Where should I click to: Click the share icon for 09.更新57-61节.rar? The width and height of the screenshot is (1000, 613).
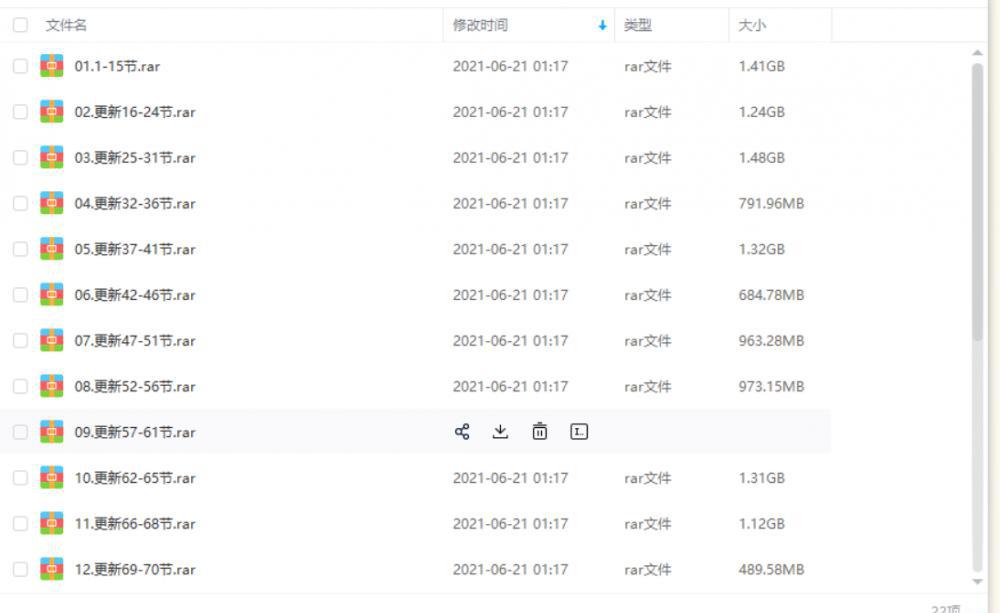click(462, 432)
